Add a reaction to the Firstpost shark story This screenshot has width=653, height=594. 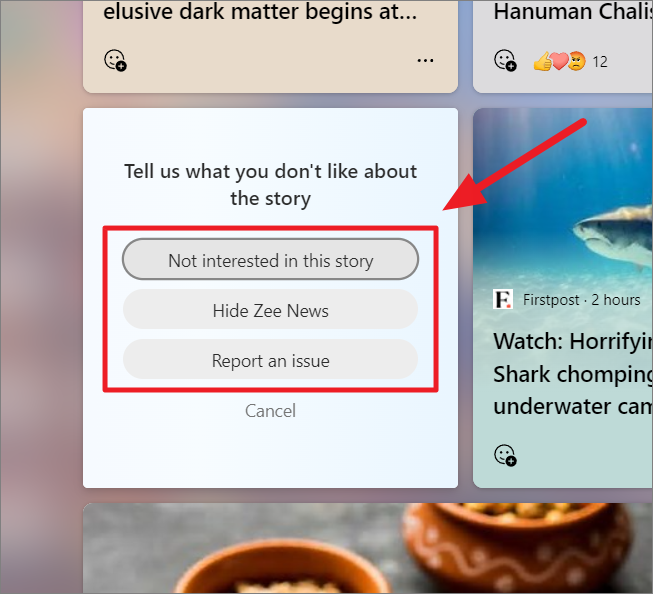coord(505,455)
